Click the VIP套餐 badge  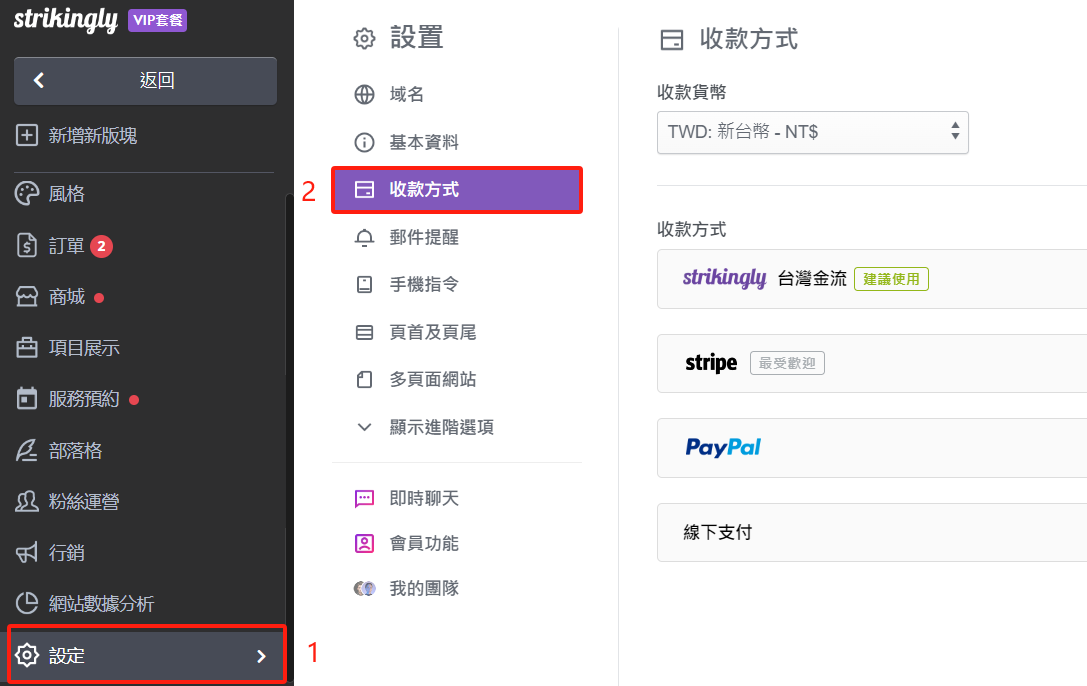click(157, 20)
